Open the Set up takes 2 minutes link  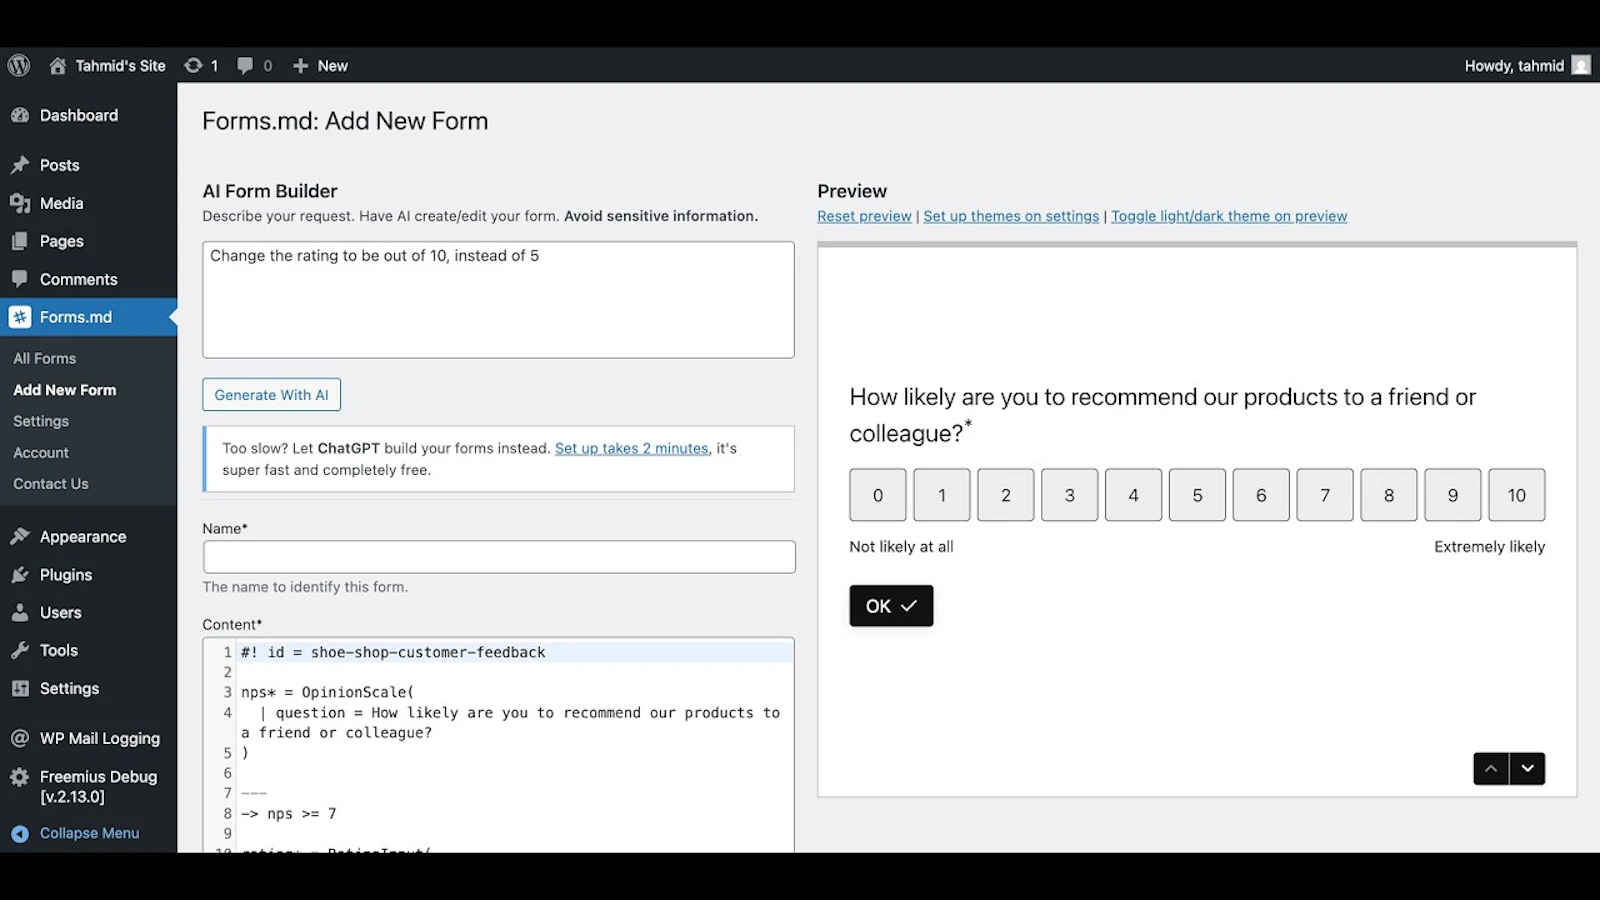[x=632, y=448]
